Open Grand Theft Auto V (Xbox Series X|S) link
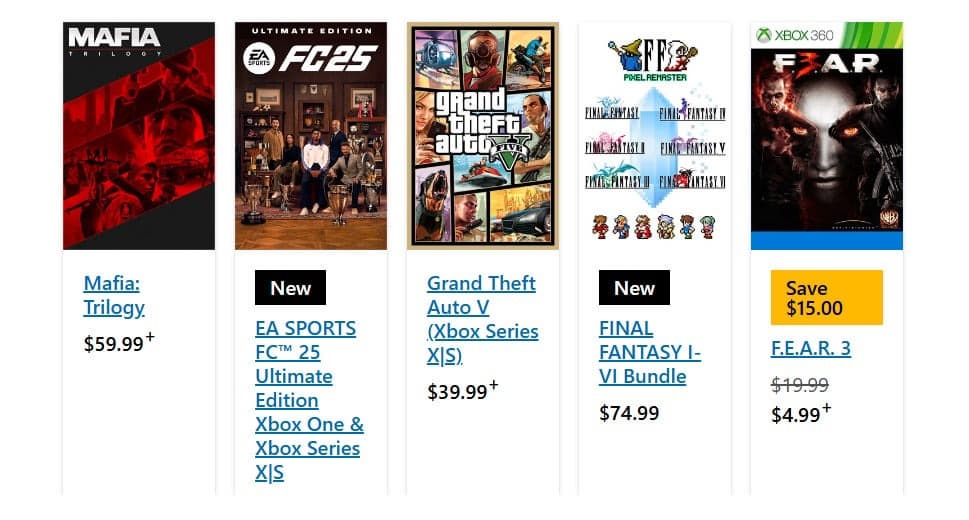This screenshot has width=969, height=520. tap(482, 319)
